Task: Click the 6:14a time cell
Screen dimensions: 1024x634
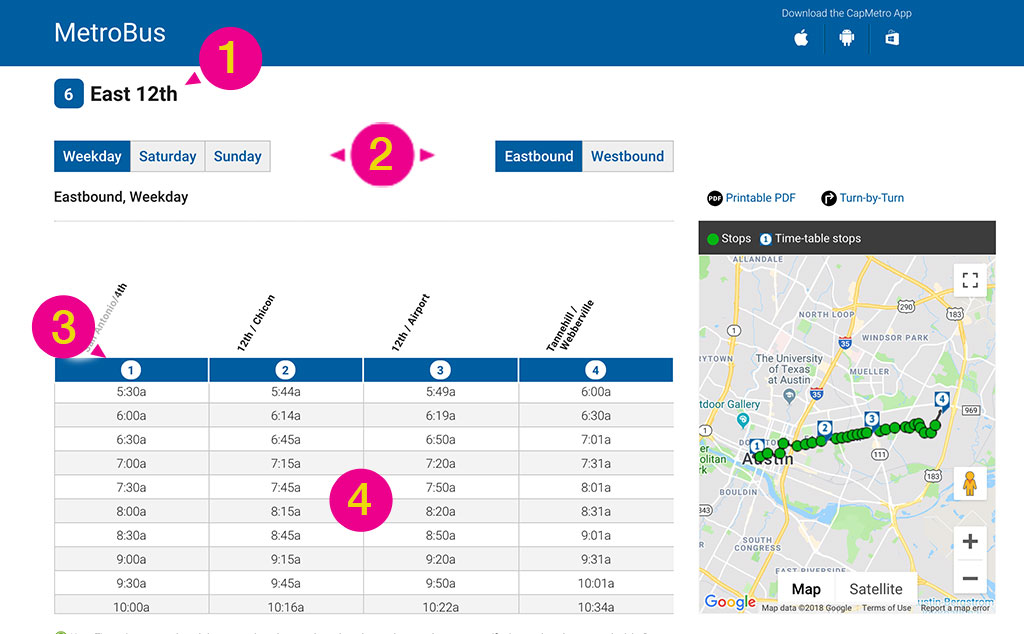Action: 285,416
